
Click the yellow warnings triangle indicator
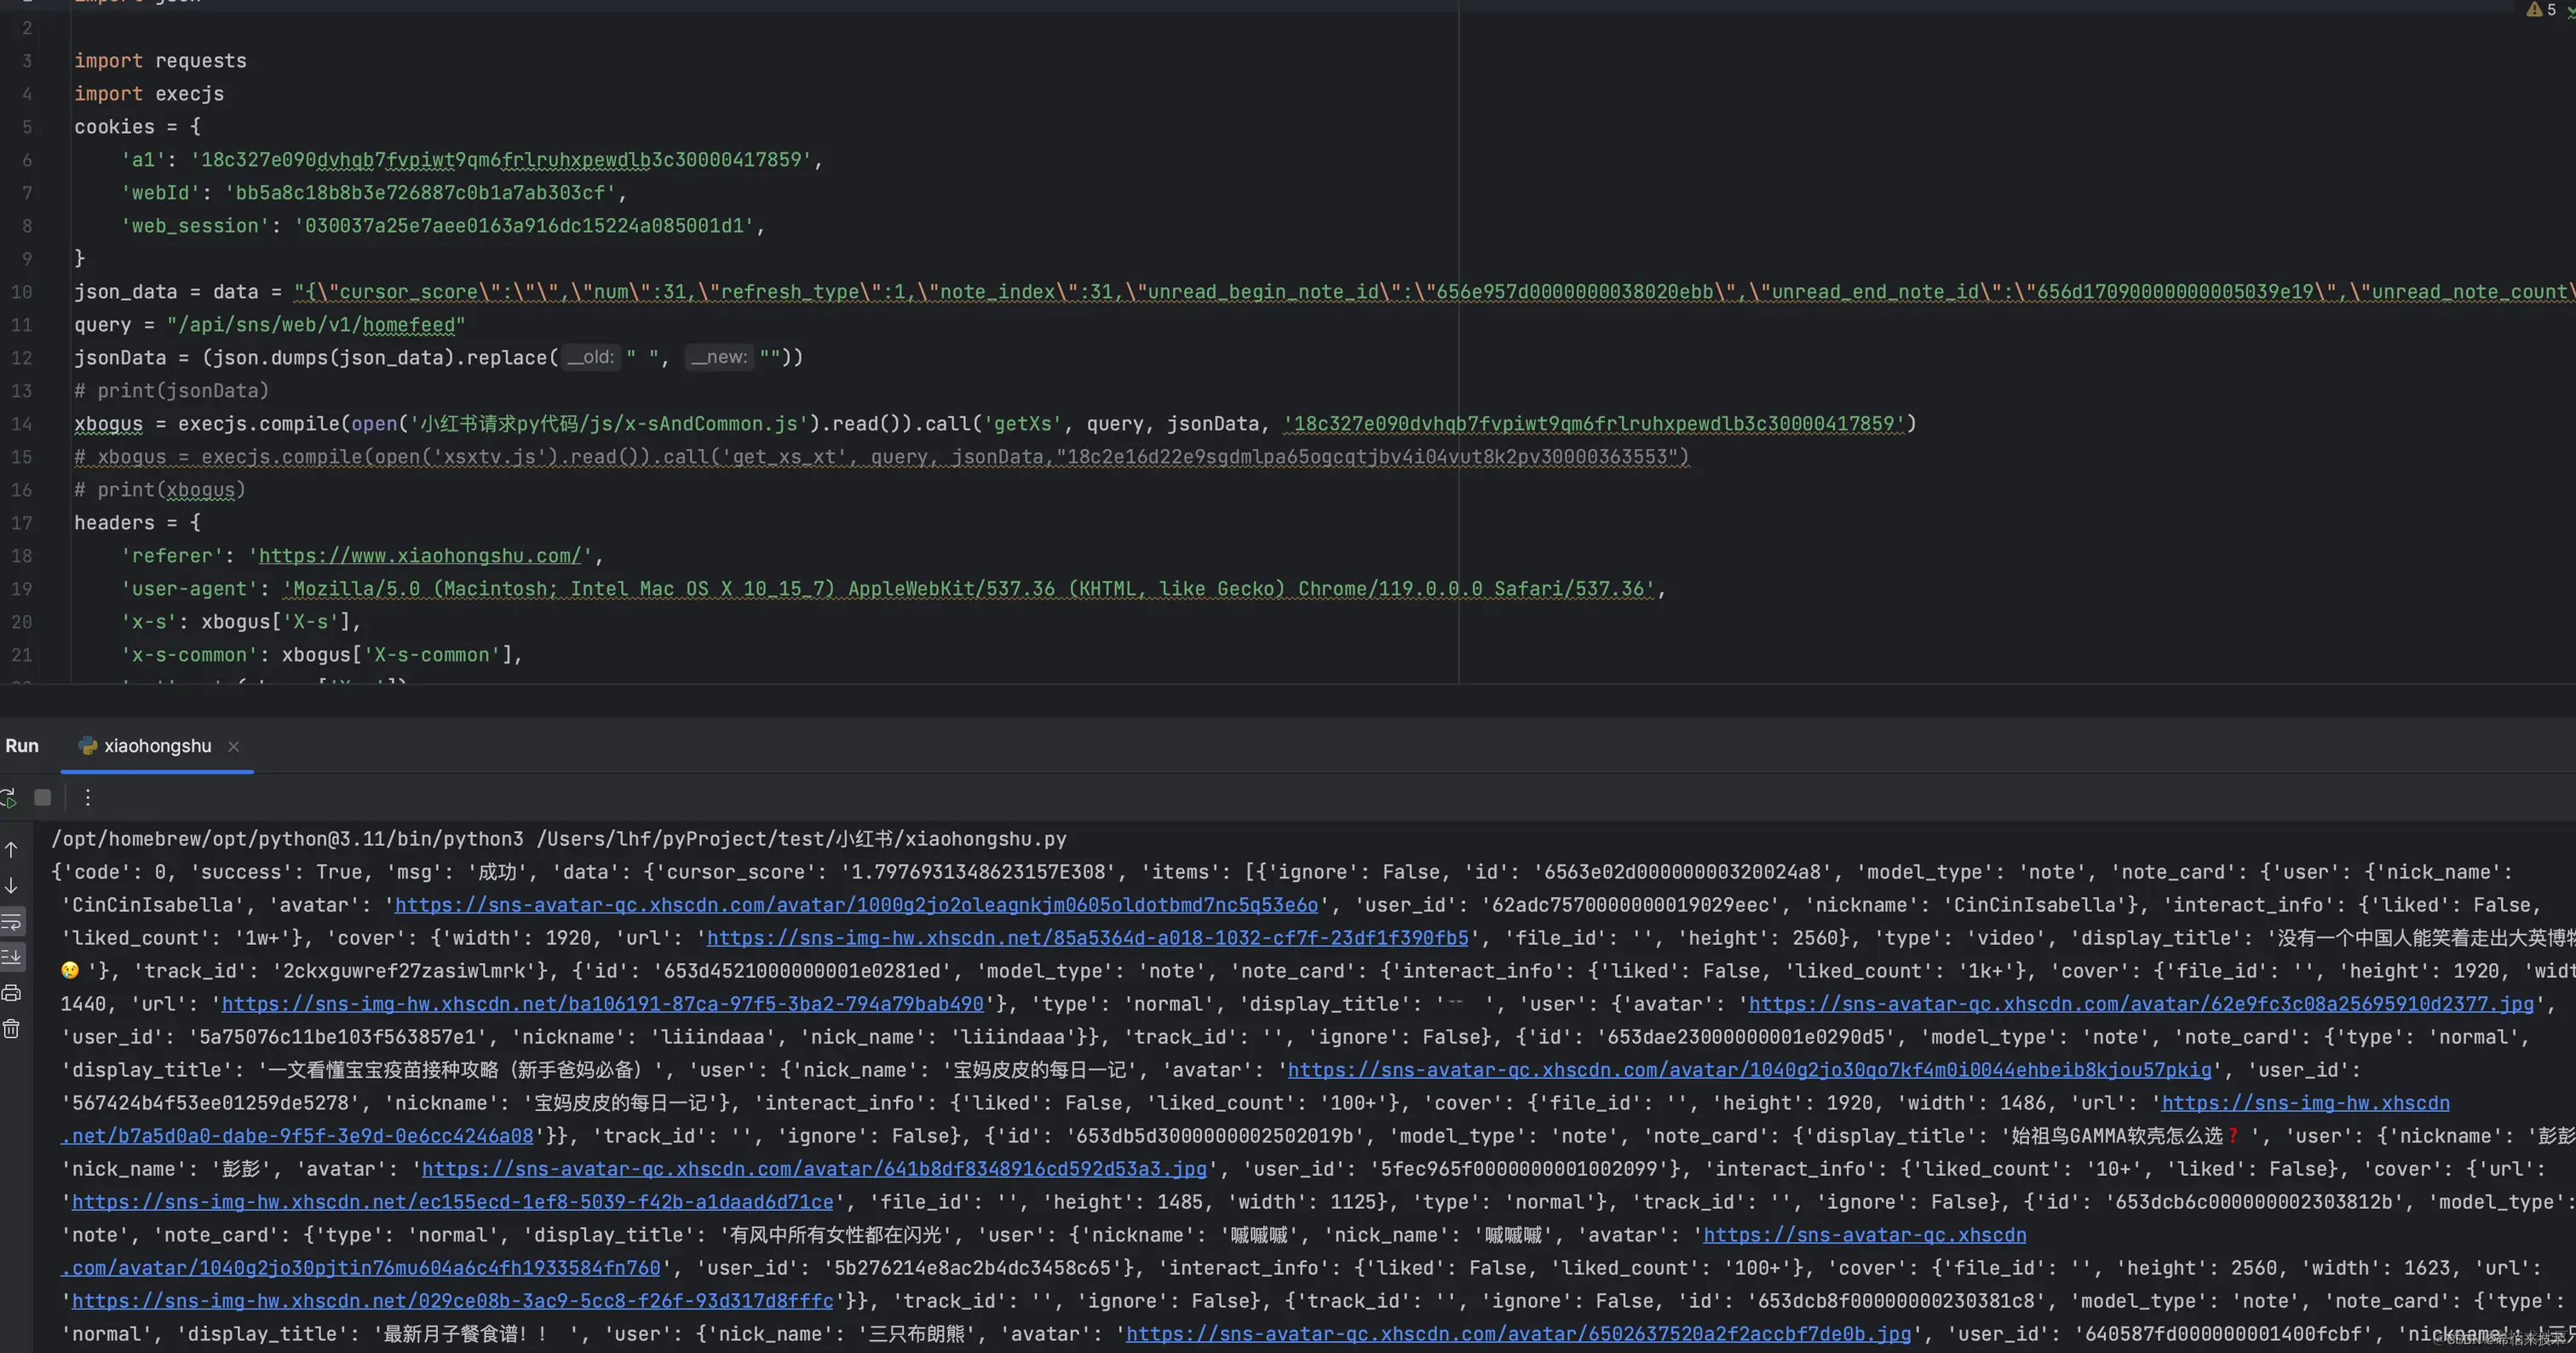click(2534, 9)
